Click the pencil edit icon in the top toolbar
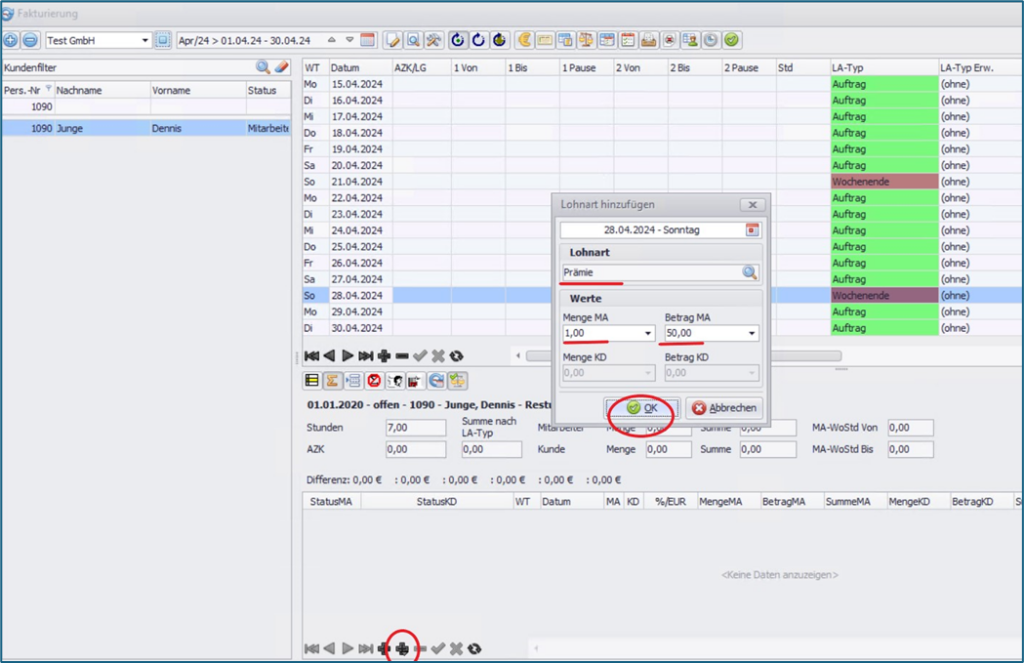The width and height of the screenshot is (1024, 663). tap(393, 40)
